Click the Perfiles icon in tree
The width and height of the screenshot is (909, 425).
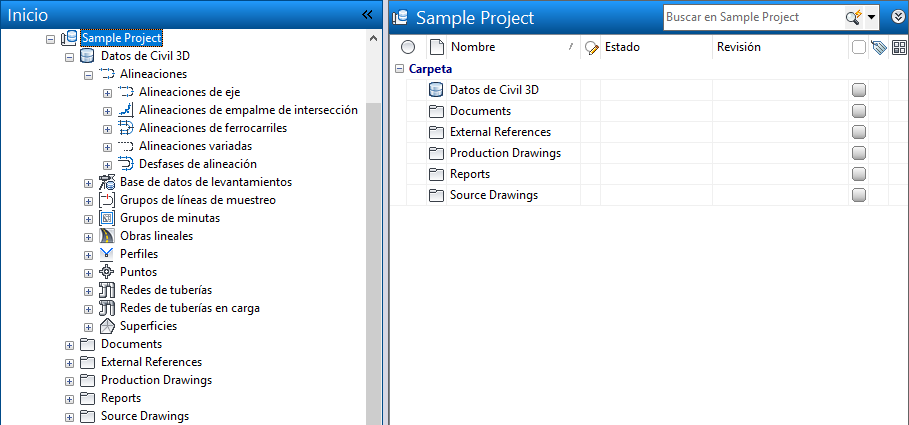point(107,254)
